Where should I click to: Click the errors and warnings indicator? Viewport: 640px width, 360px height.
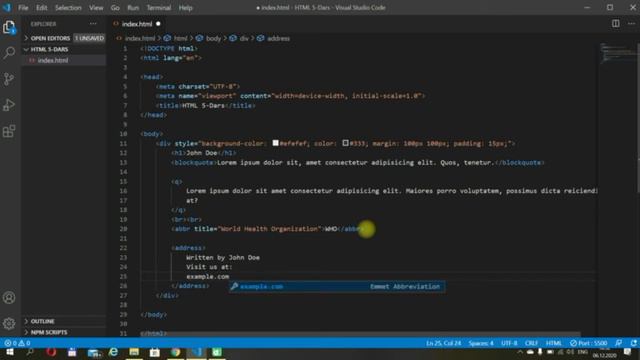[17, 343]
